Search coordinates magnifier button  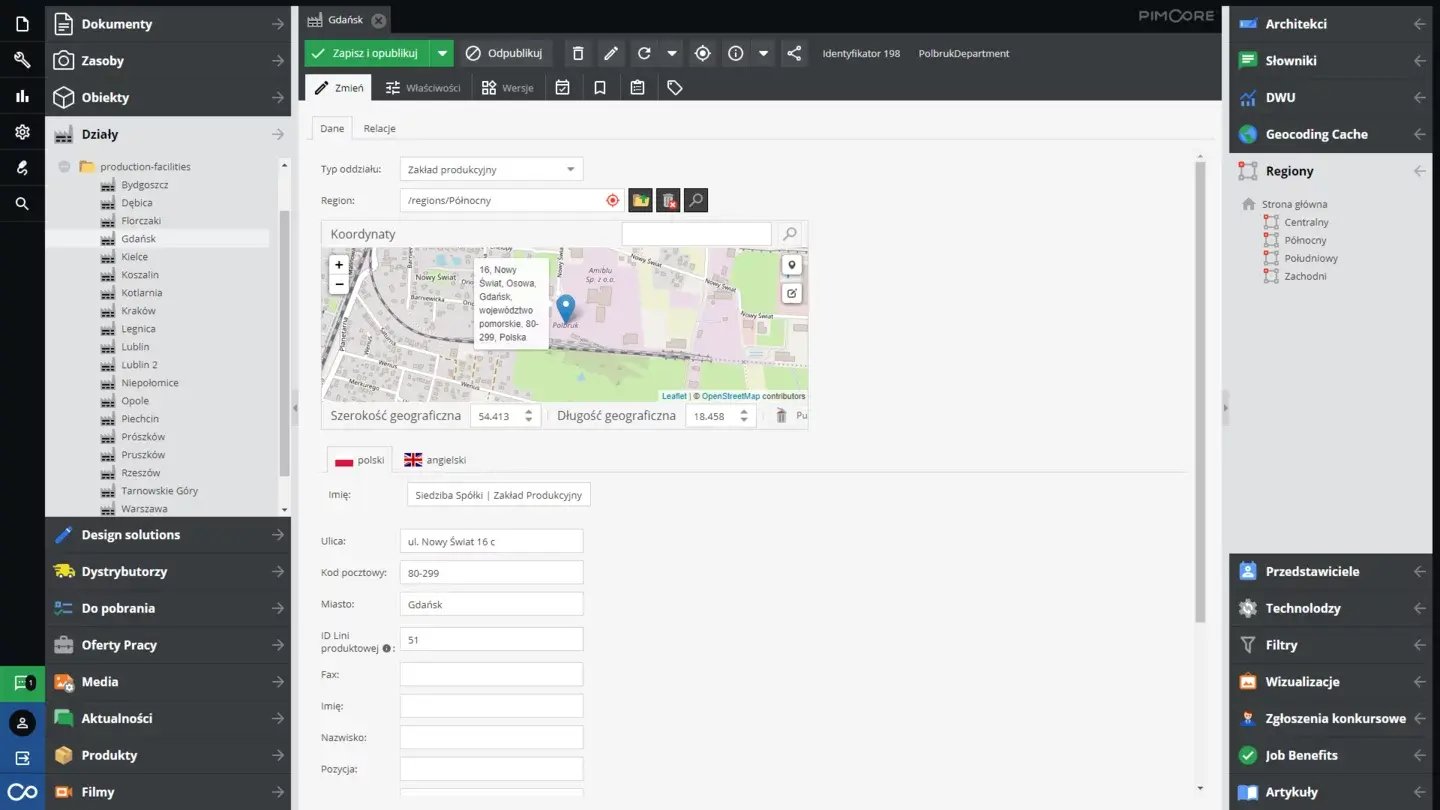point(790,234)
